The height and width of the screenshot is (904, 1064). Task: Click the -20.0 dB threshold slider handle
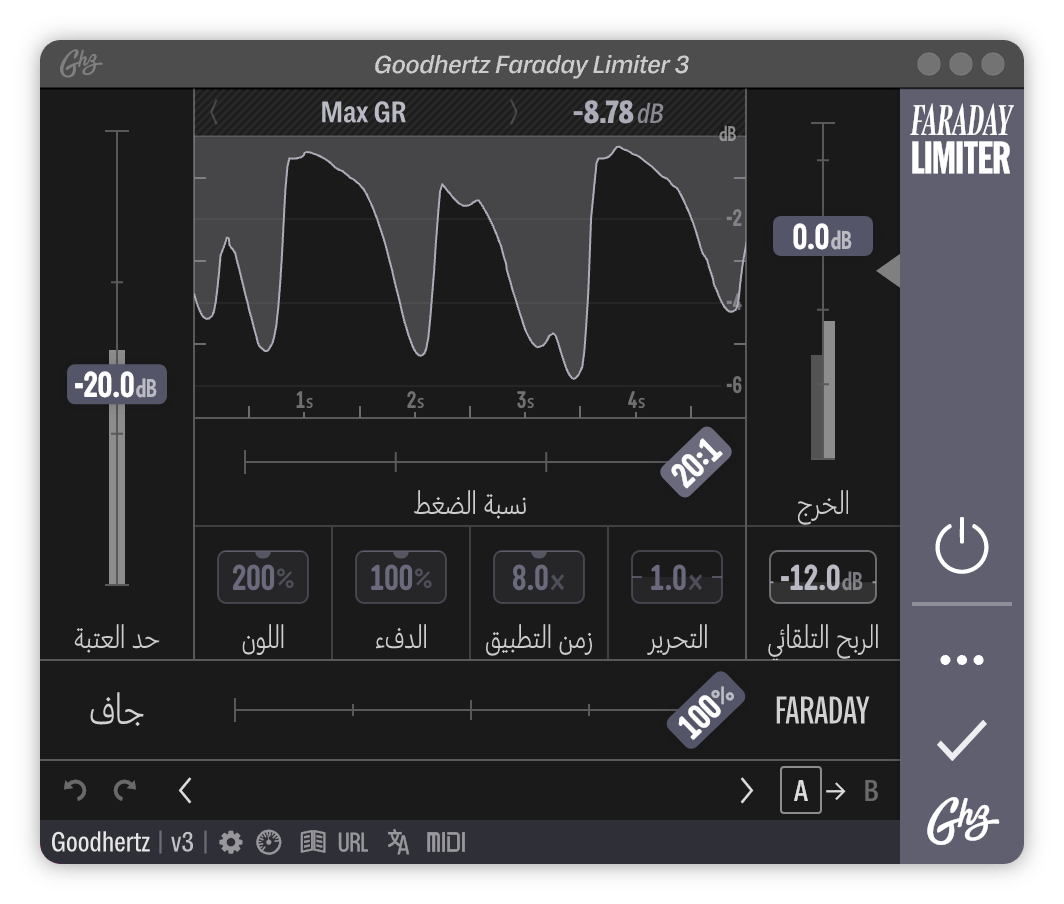tap(117, 385)
